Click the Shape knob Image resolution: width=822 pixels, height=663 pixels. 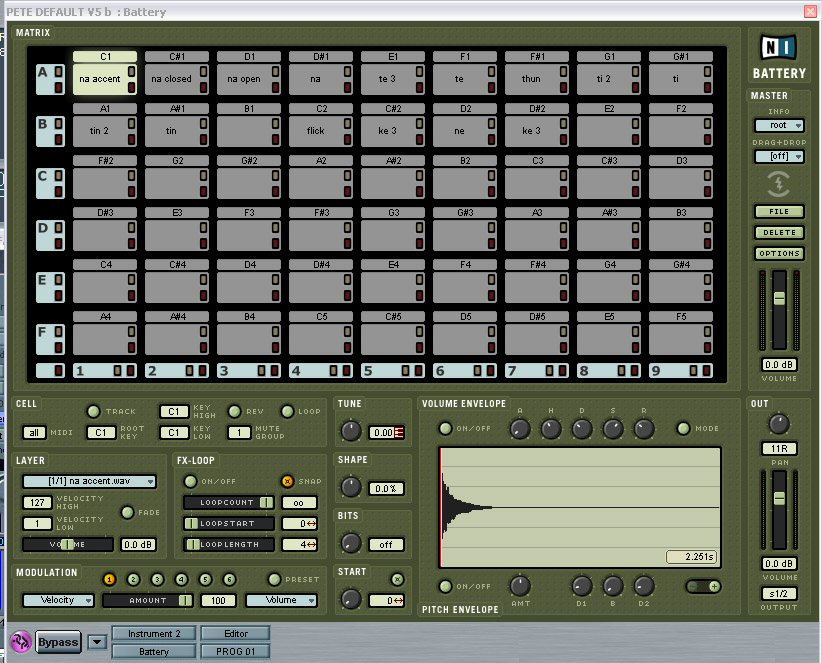(x=350, y=487)
